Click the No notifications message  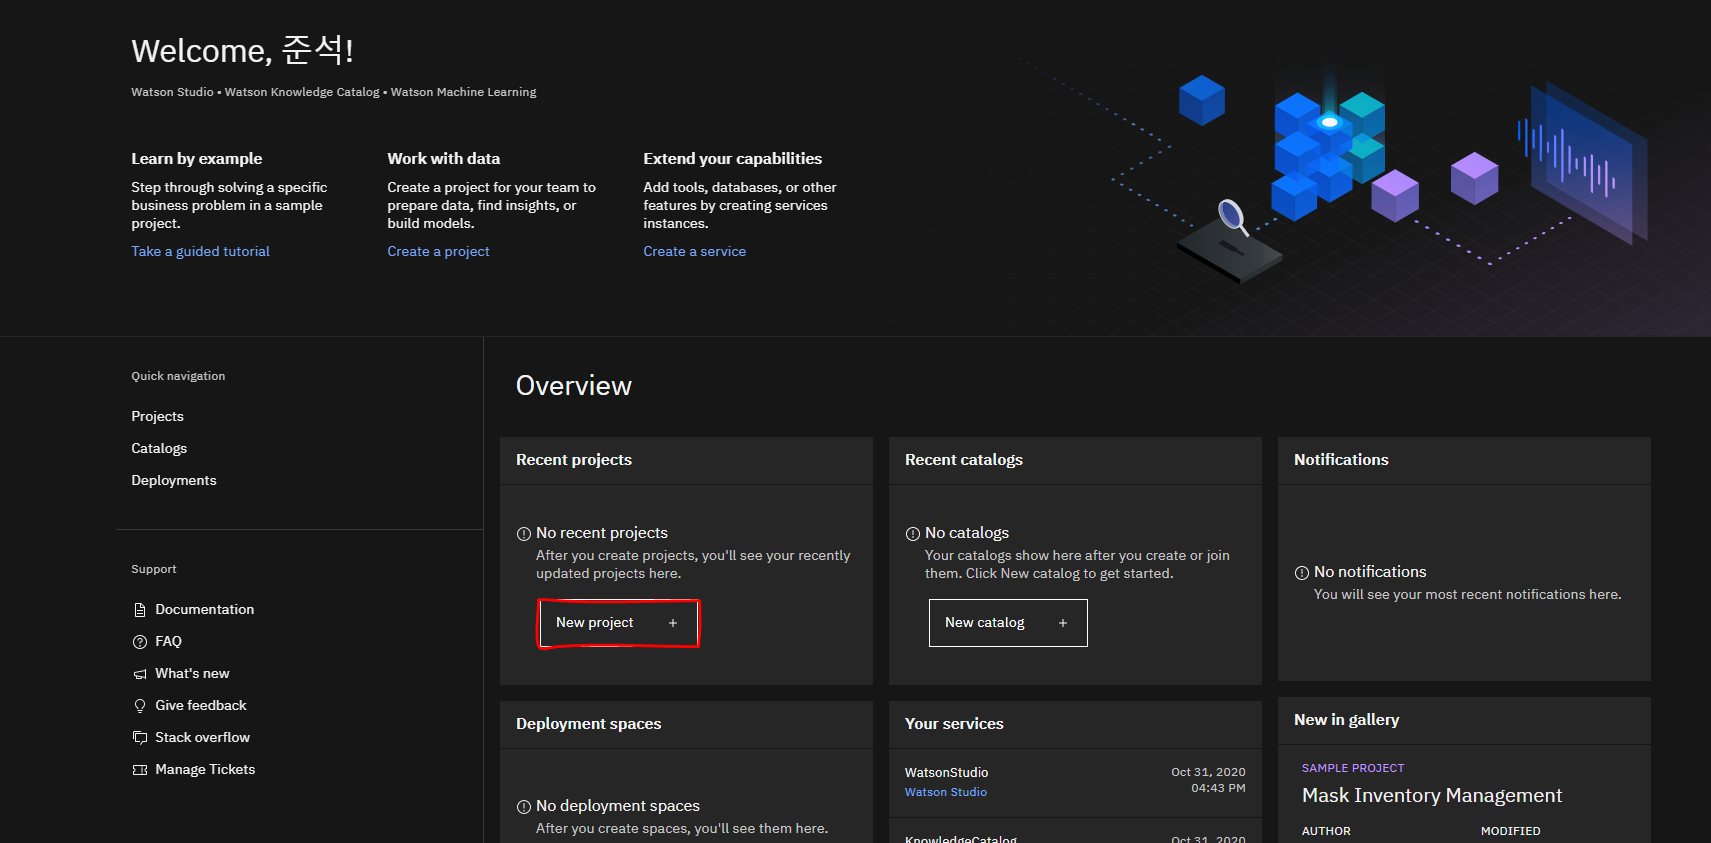tap(1370, 572)
